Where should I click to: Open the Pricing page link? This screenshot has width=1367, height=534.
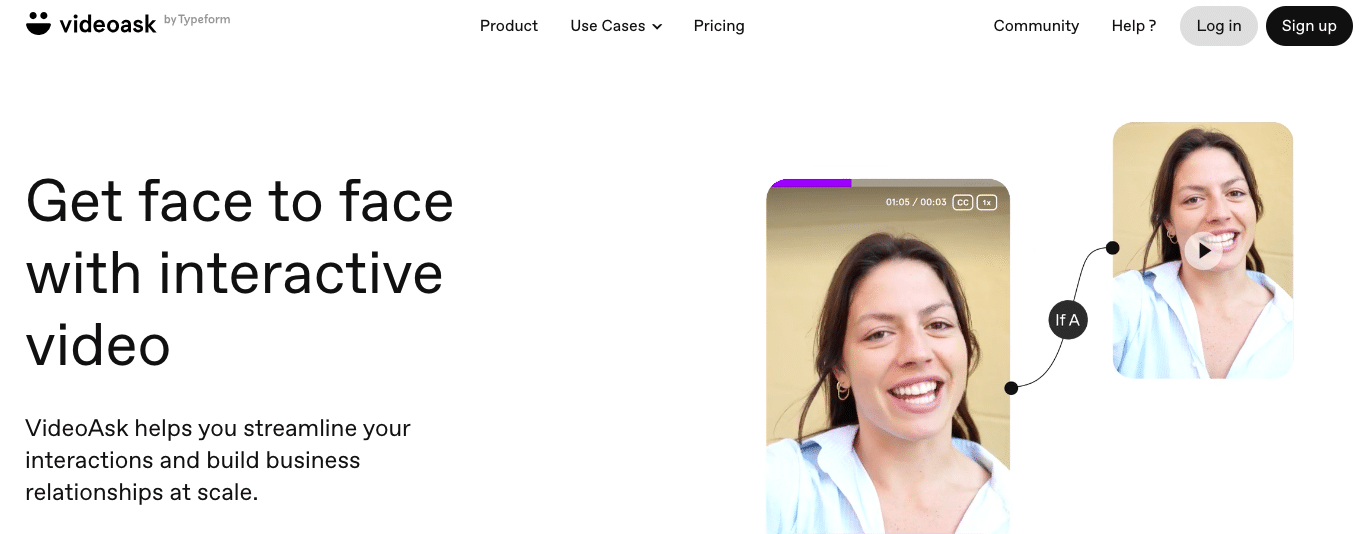[719, 26]
